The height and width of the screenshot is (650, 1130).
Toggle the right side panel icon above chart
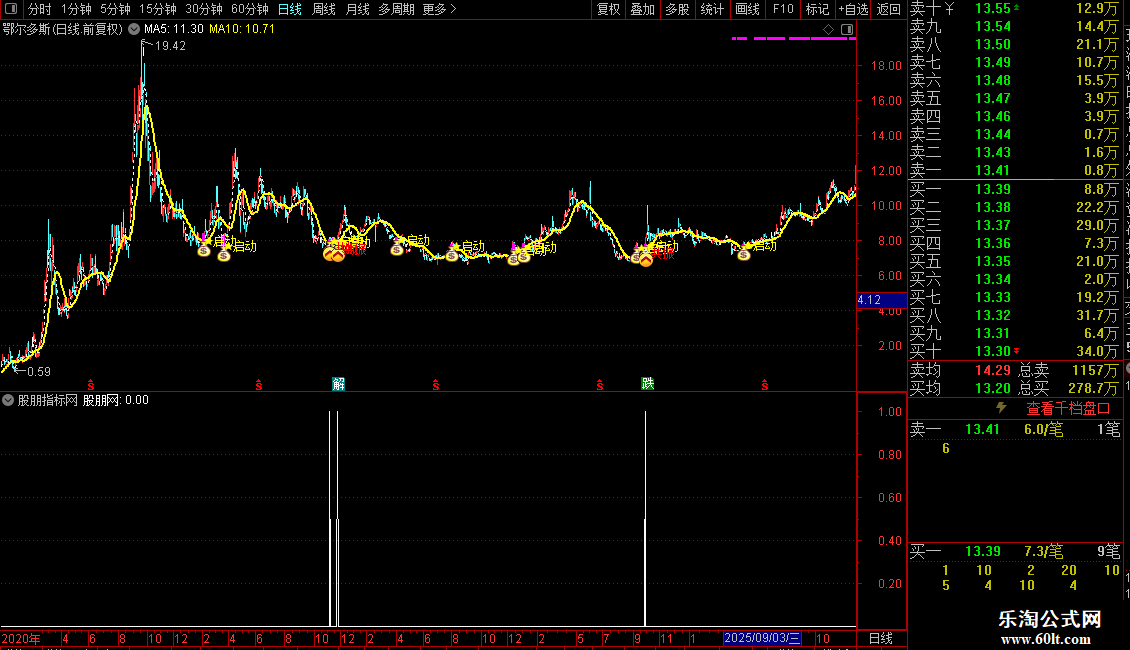coord(847,30)
